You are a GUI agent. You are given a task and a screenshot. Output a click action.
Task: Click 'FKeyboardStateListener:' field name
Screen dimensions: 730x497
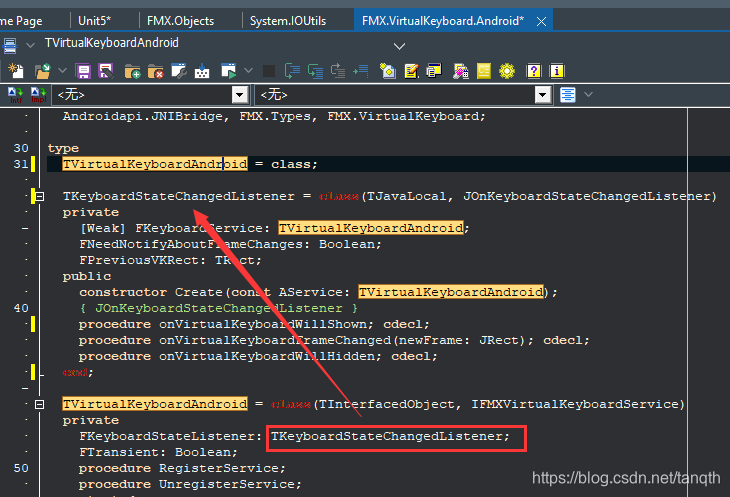click(170, 437)
